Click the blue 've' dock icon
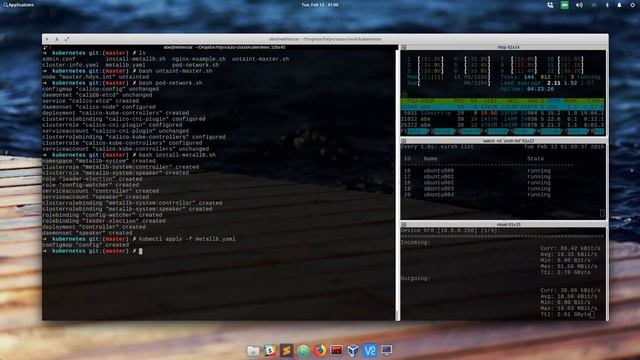640x360 pixels. 370,351
